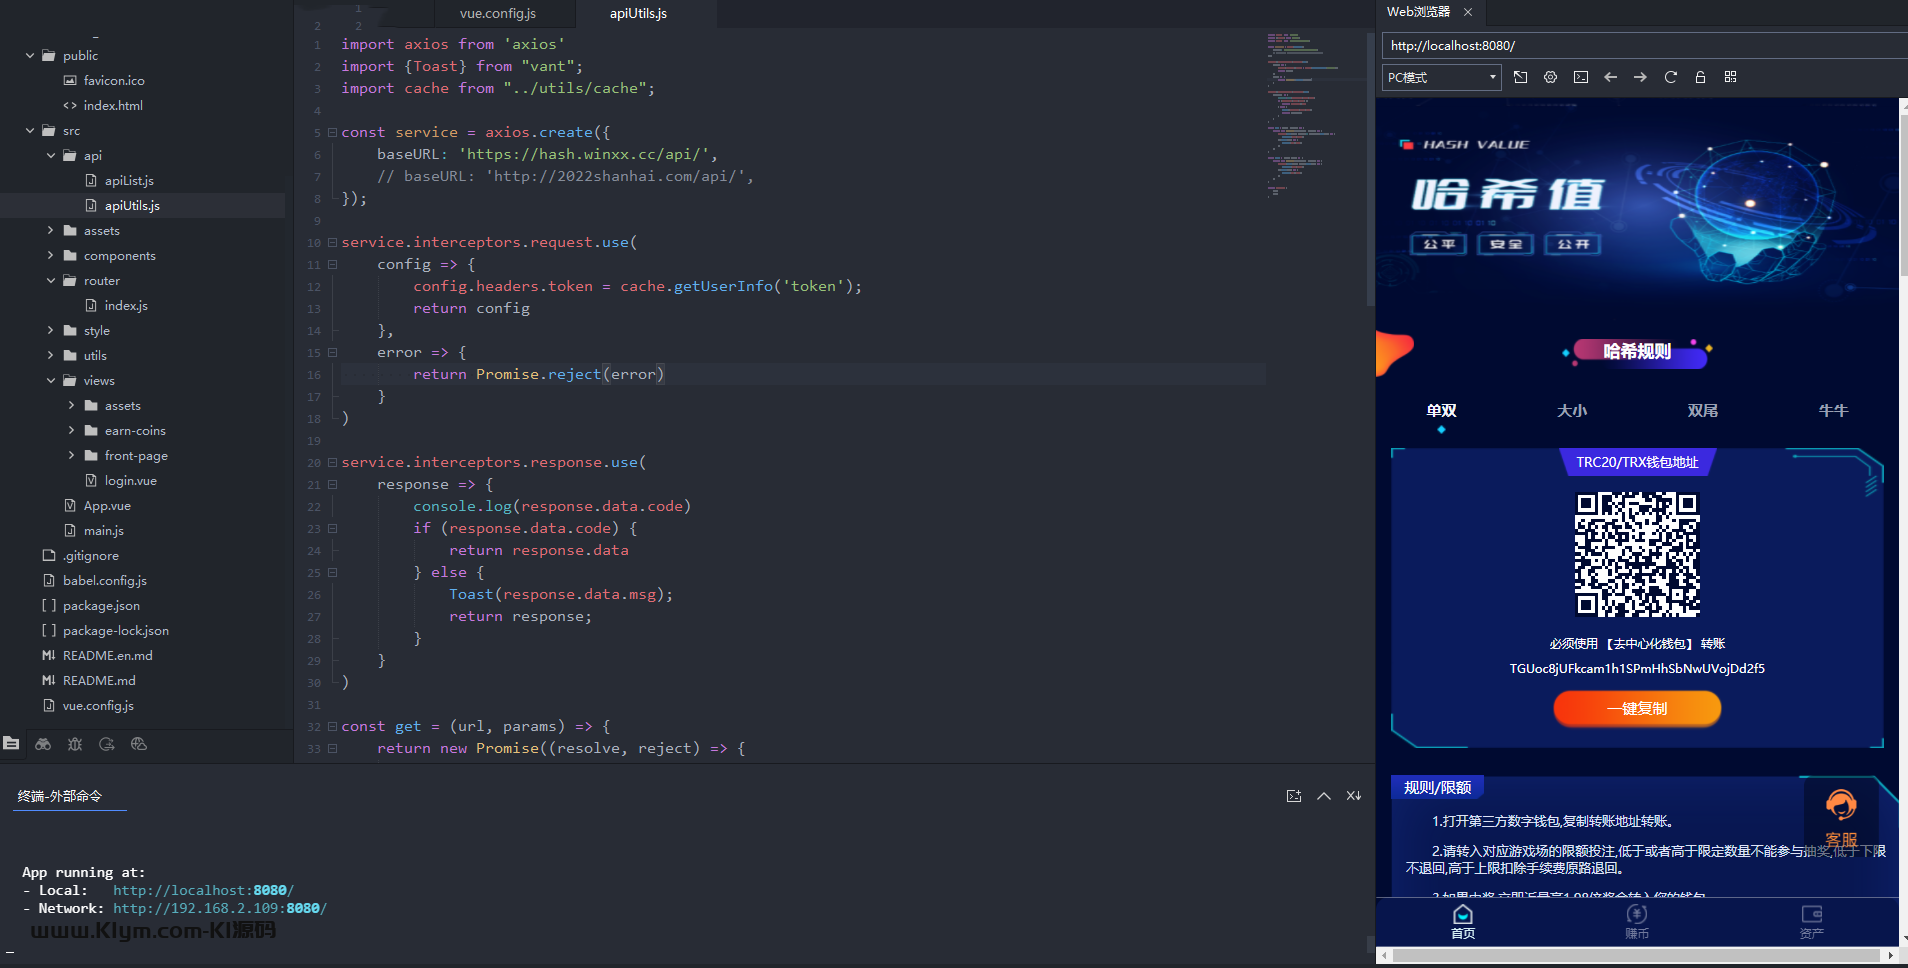Open the PC模式 device mode dropdown
Image resolution: width=1908 pixels, height=968 pixels.
(1442, 77)
